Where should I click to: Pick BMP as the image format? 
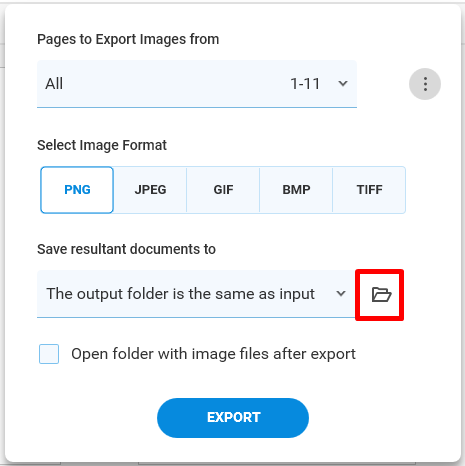[x=296, y=190]
